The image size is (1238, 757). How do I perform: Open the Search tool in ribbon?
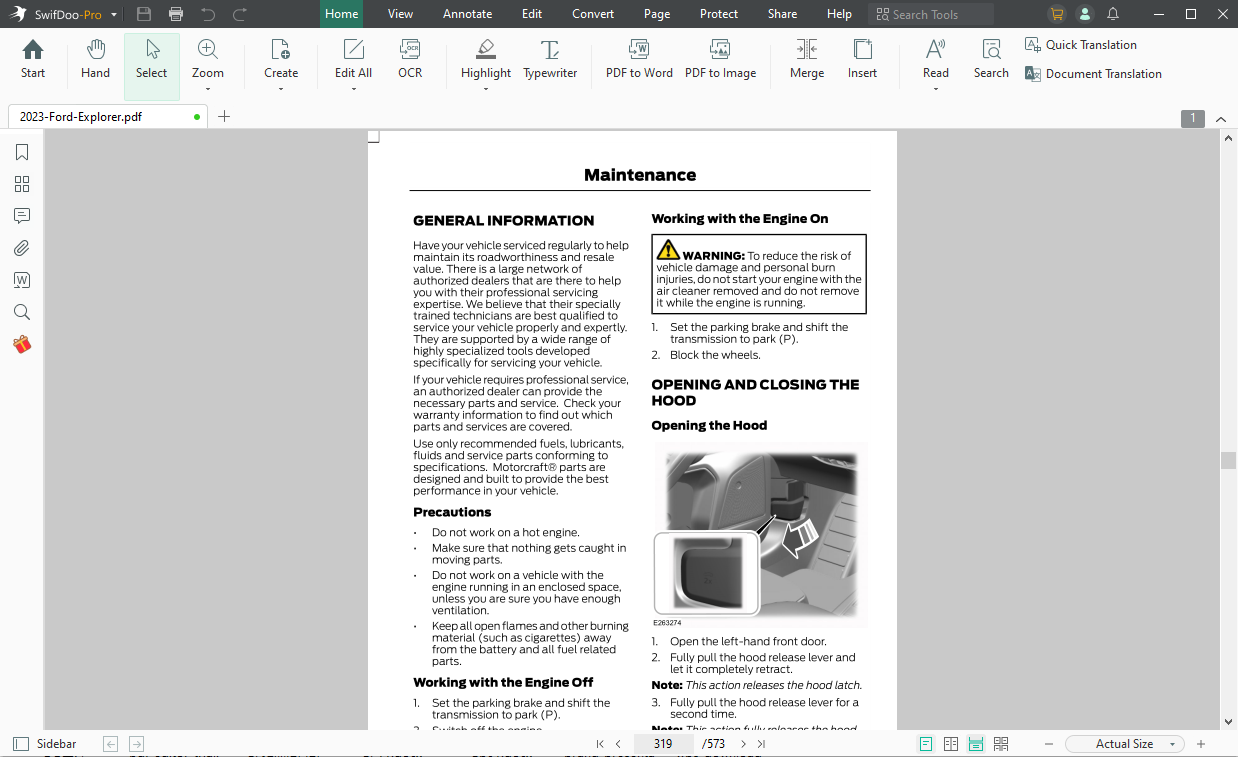(x=991, y=59)
